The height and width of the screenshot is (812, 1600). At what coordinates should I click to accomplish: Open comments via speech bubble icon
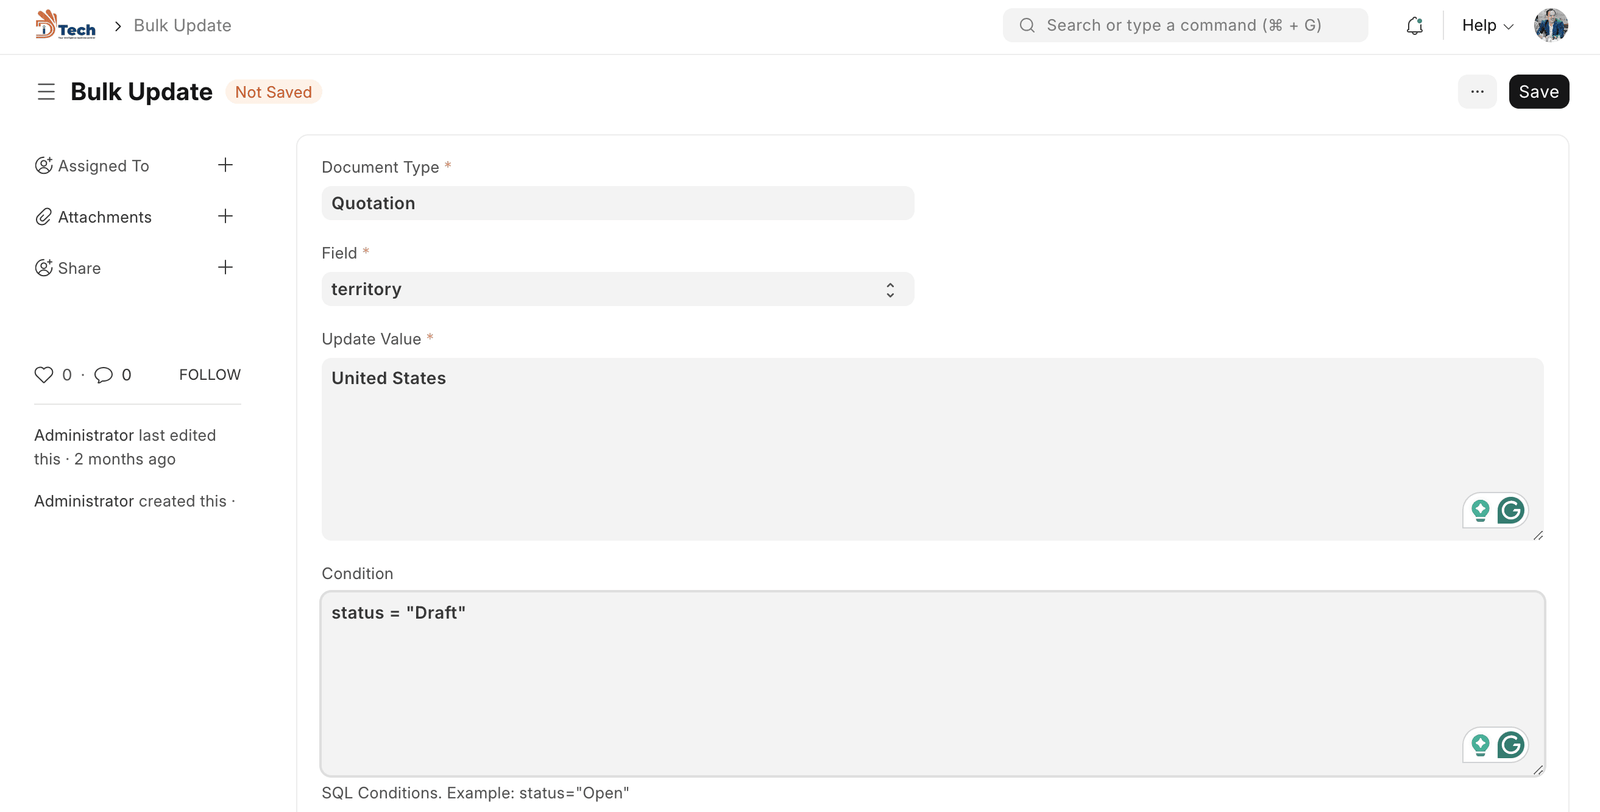[103, 375]
